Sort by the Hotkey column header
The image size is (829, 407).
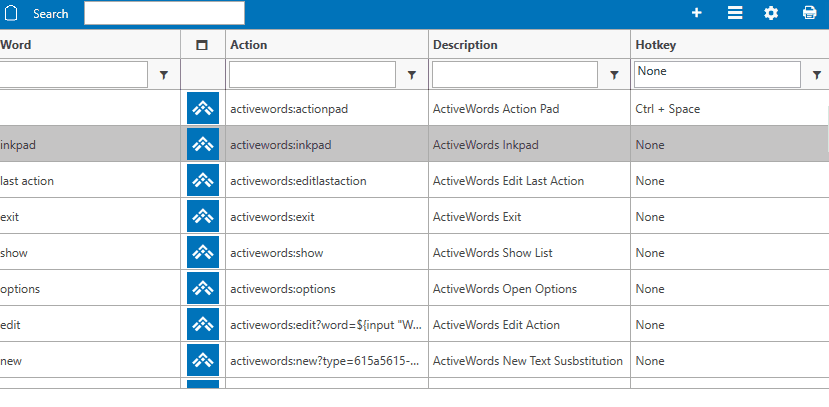pyautogui.click(x=655, y=45)
